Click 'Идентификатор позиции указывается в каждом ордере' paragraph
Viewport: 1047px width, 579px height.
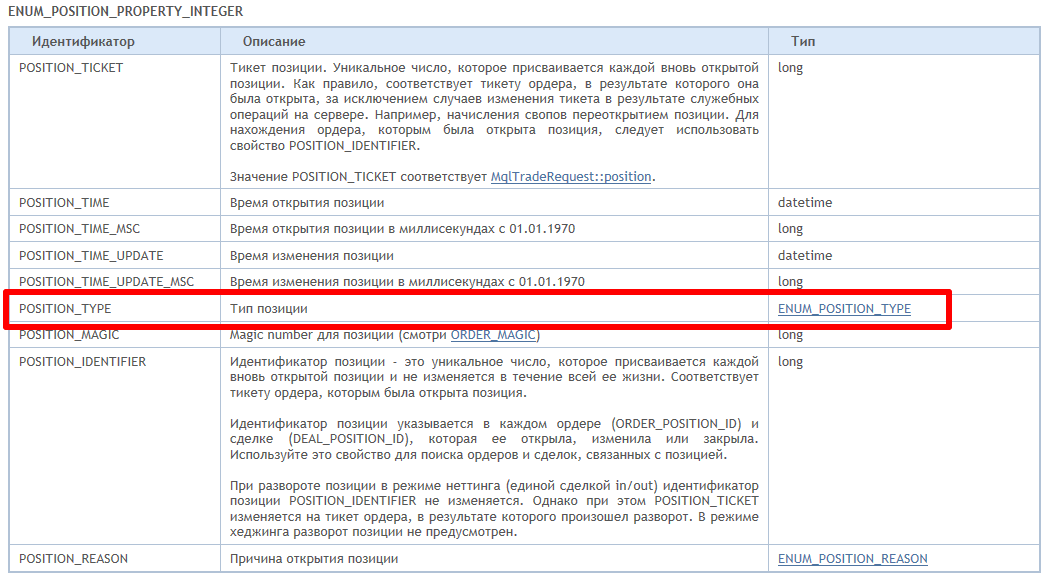coord(494,439)
